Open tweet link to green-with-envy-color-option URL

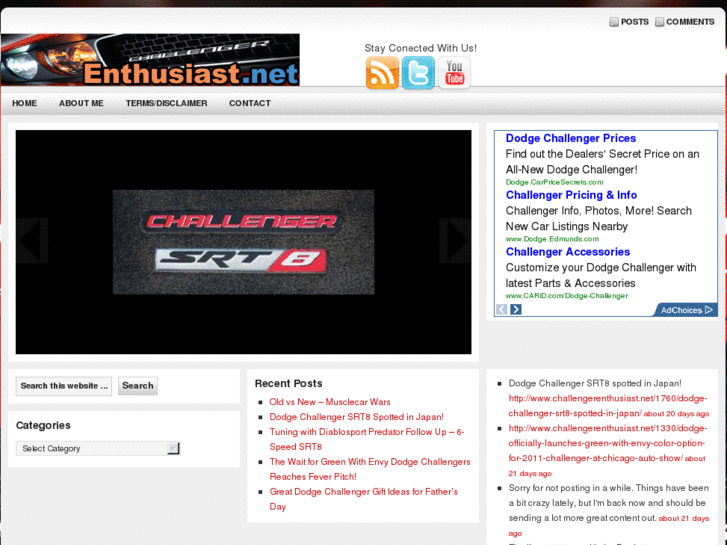click(x=607, y=443)
